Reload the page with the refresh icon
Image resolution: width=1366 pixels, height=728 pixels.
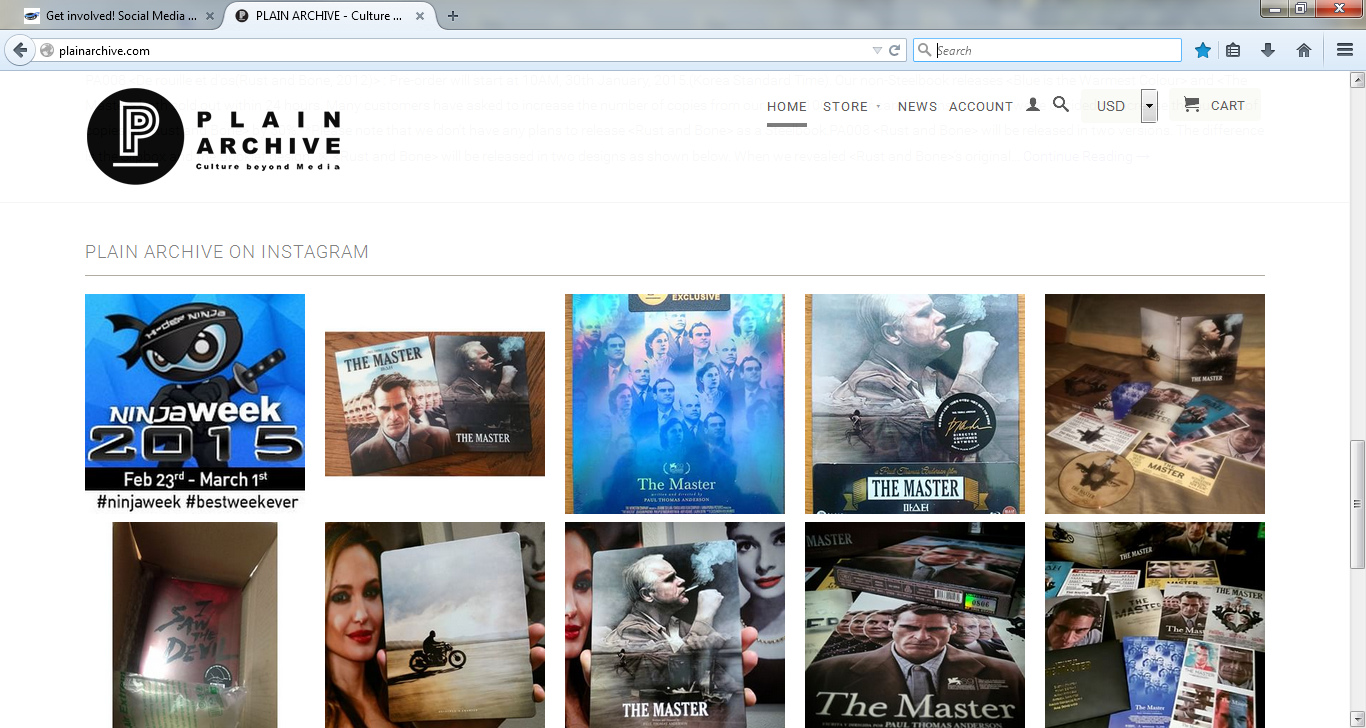[x=895, y=50]
